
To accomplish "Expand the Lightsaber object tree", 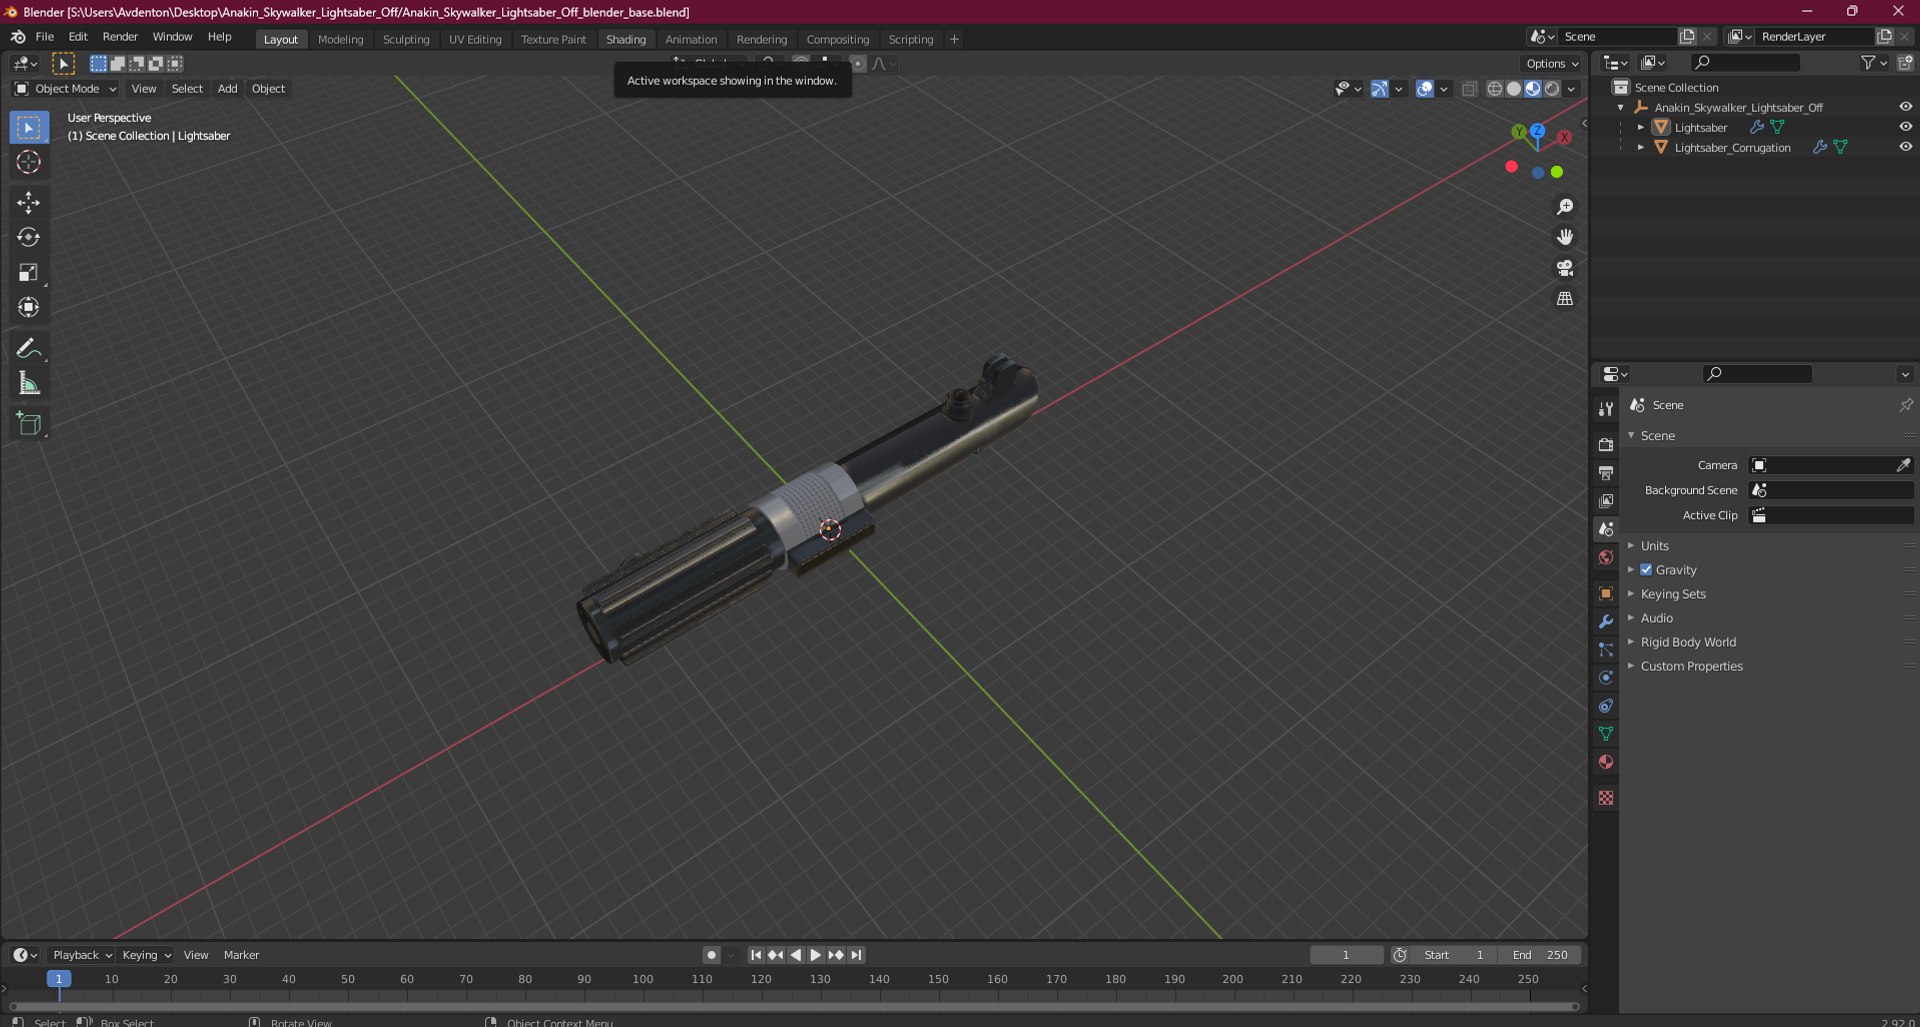I will pyautogui.click(x=1640, y=127).
